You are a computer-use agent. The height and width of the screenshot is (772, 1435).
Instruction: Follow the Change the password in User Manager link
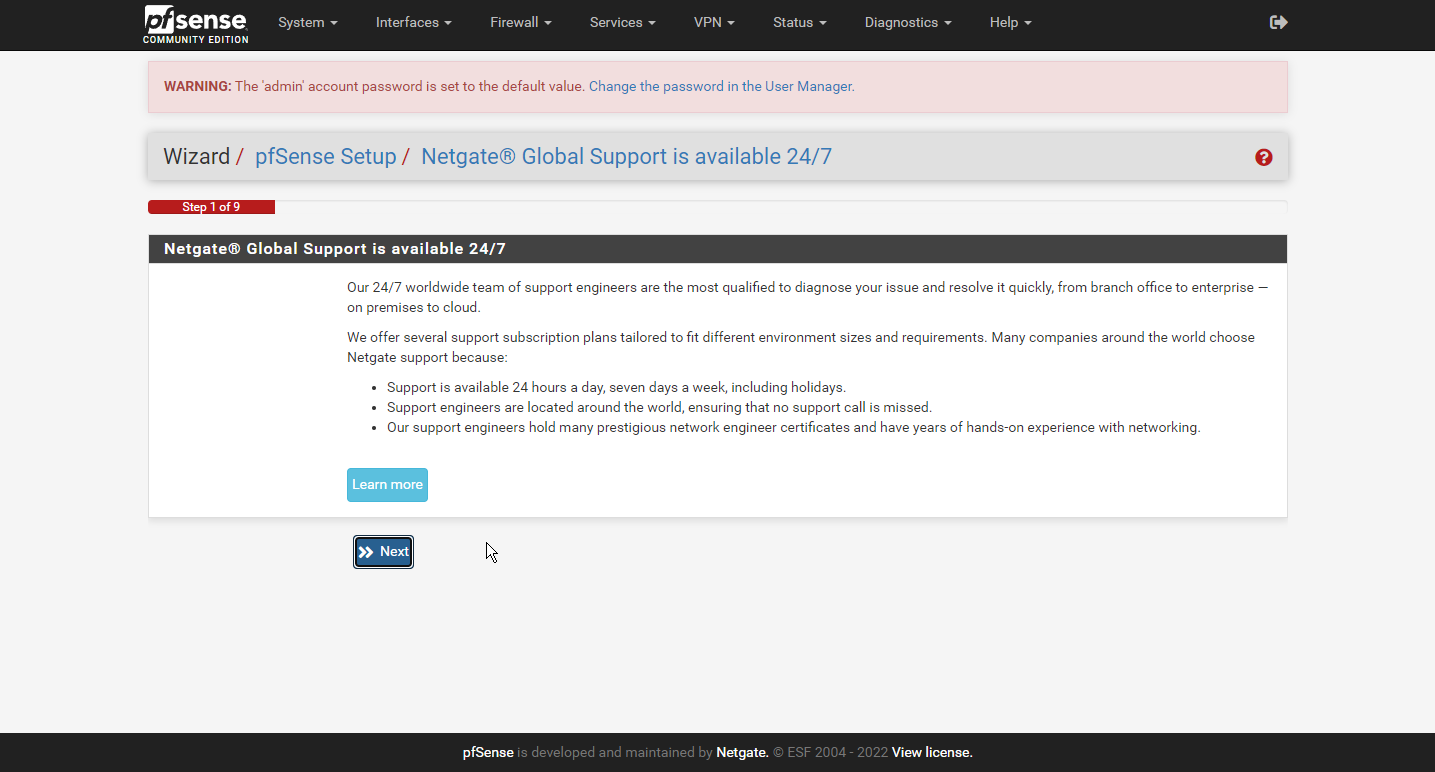click(720, 87)
